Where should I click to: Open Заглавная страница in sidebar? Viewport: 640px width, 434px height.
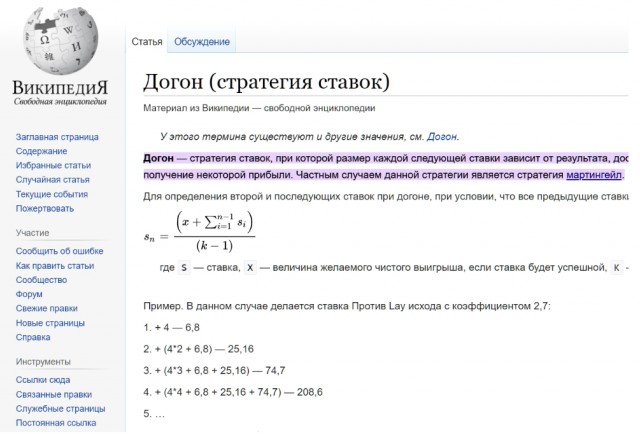click(57, 137)
